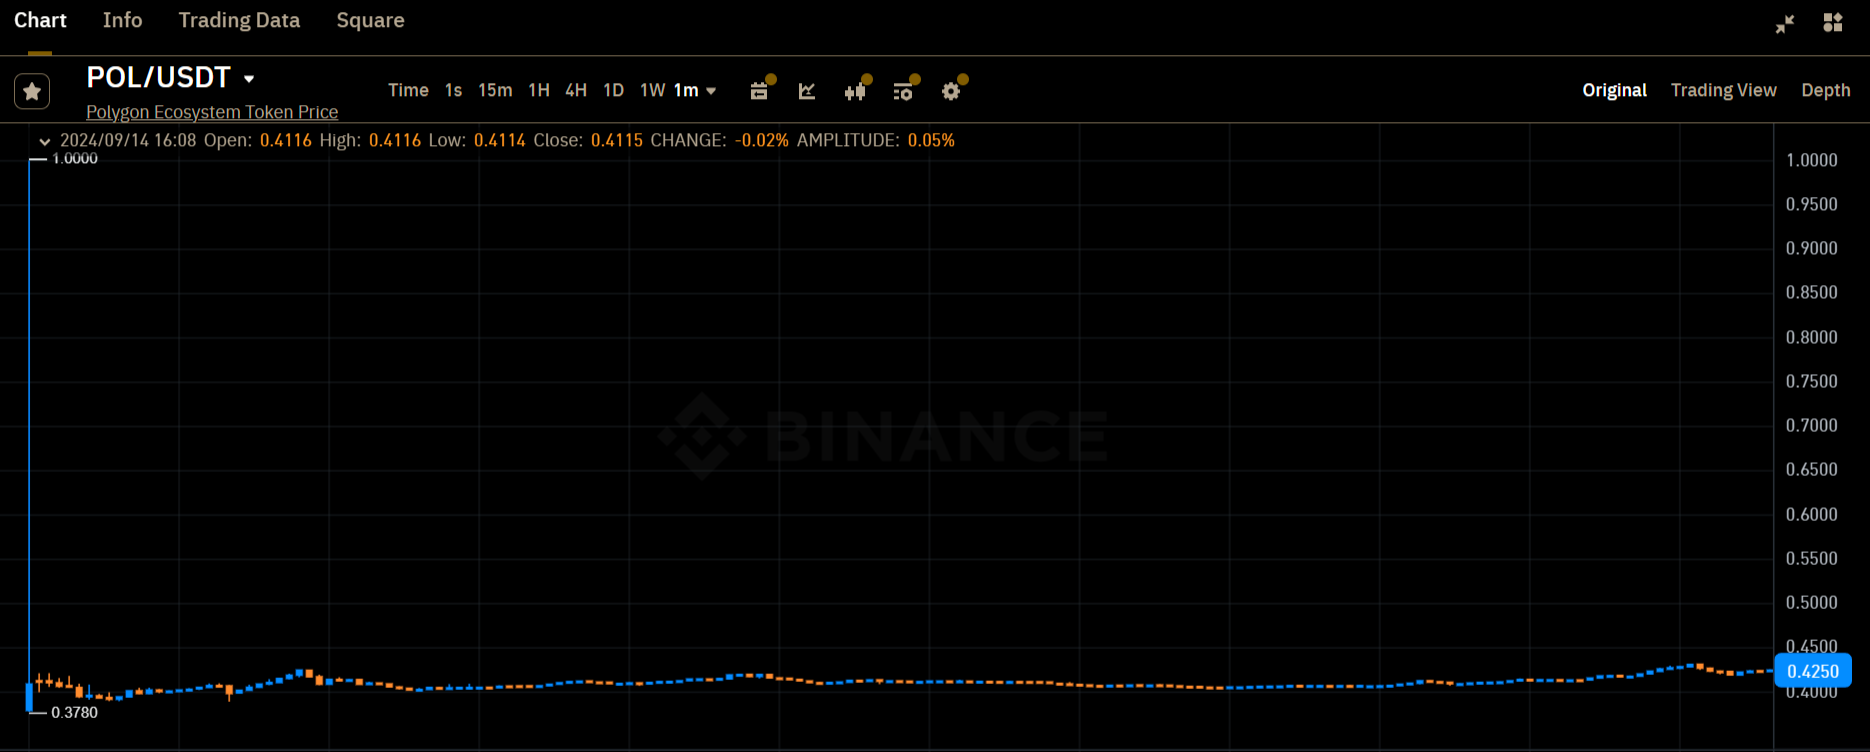Image resolution: width=1870 pixels, height=752 pixels.
Task: Click the Open 0.4116 value
Action: (286, 140)
